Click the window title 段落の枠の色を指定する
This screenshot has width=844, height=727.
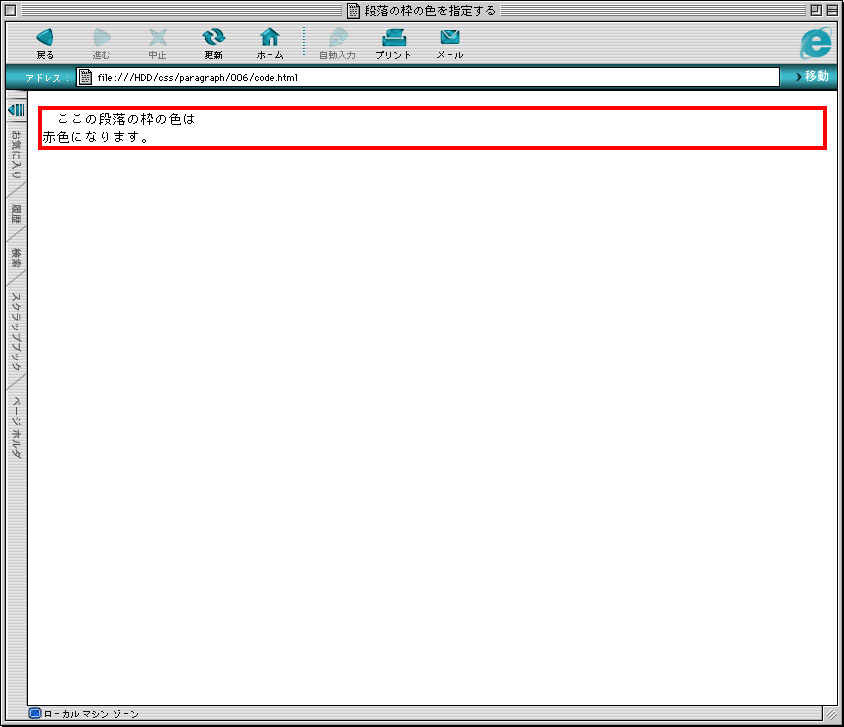pos(430,10)
